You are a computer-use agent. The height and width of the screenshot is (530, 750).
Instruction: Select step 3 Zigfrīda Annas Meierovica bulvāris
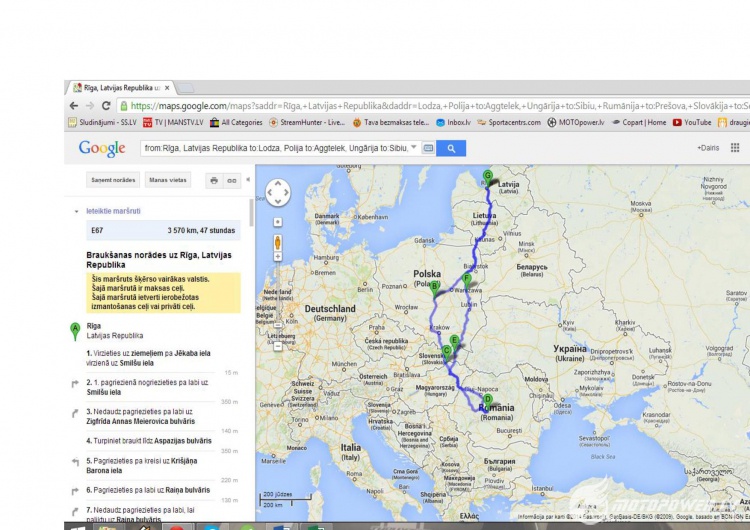(x=142, y=417)
